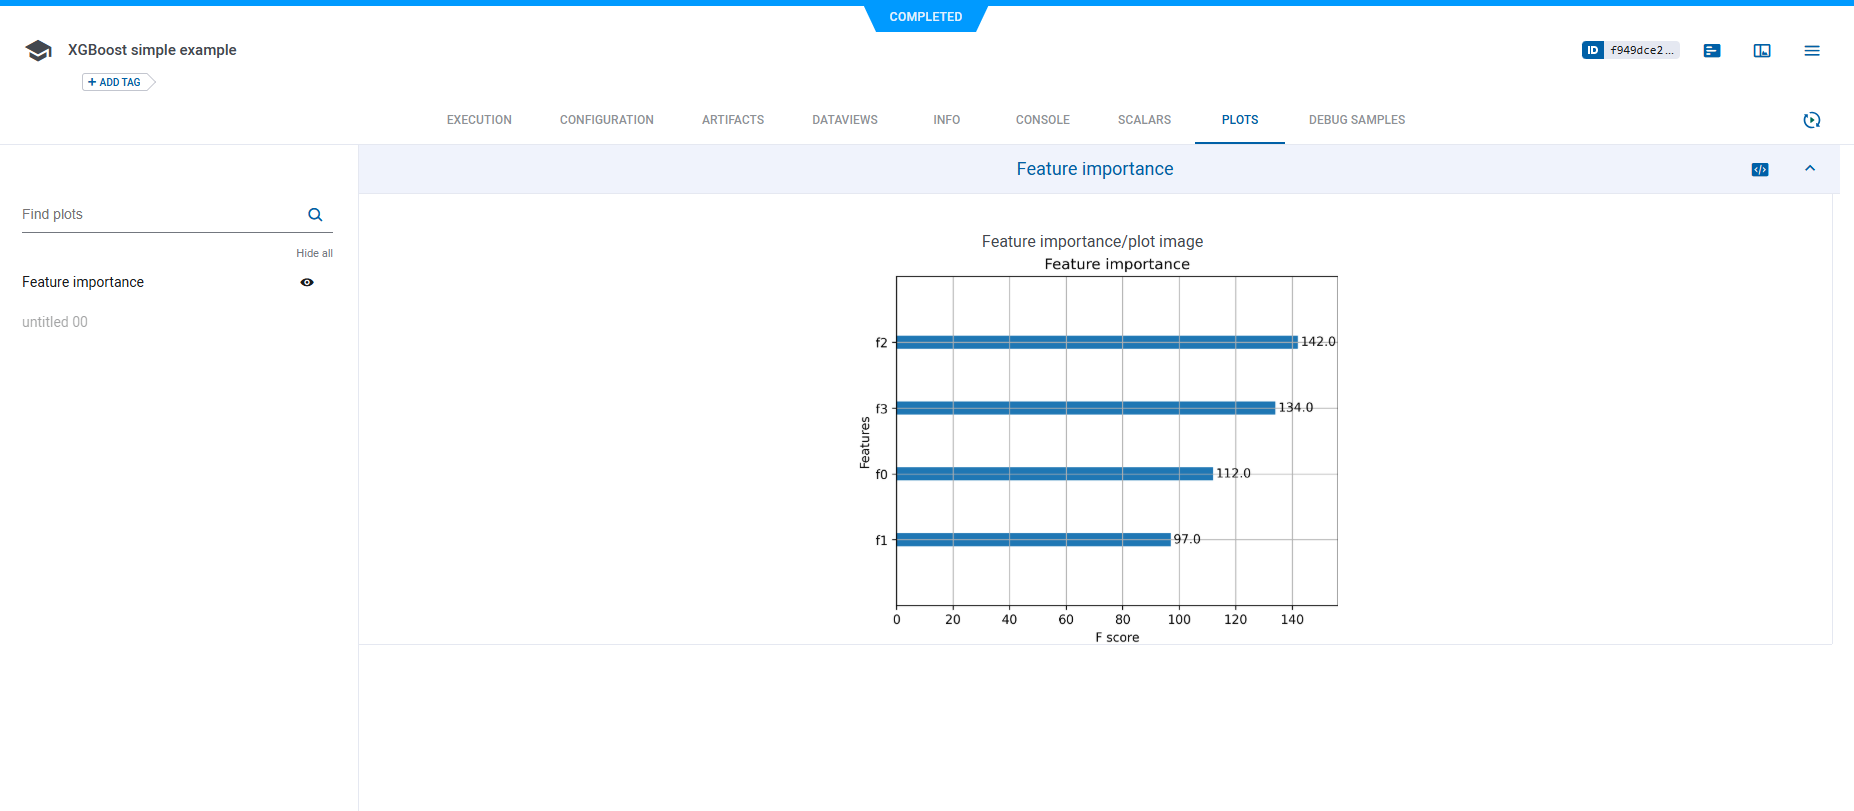1854x811 pixels.
Task: Open the hamburger menu icon
Action: pyautogui.click(x=1811, y=51)
